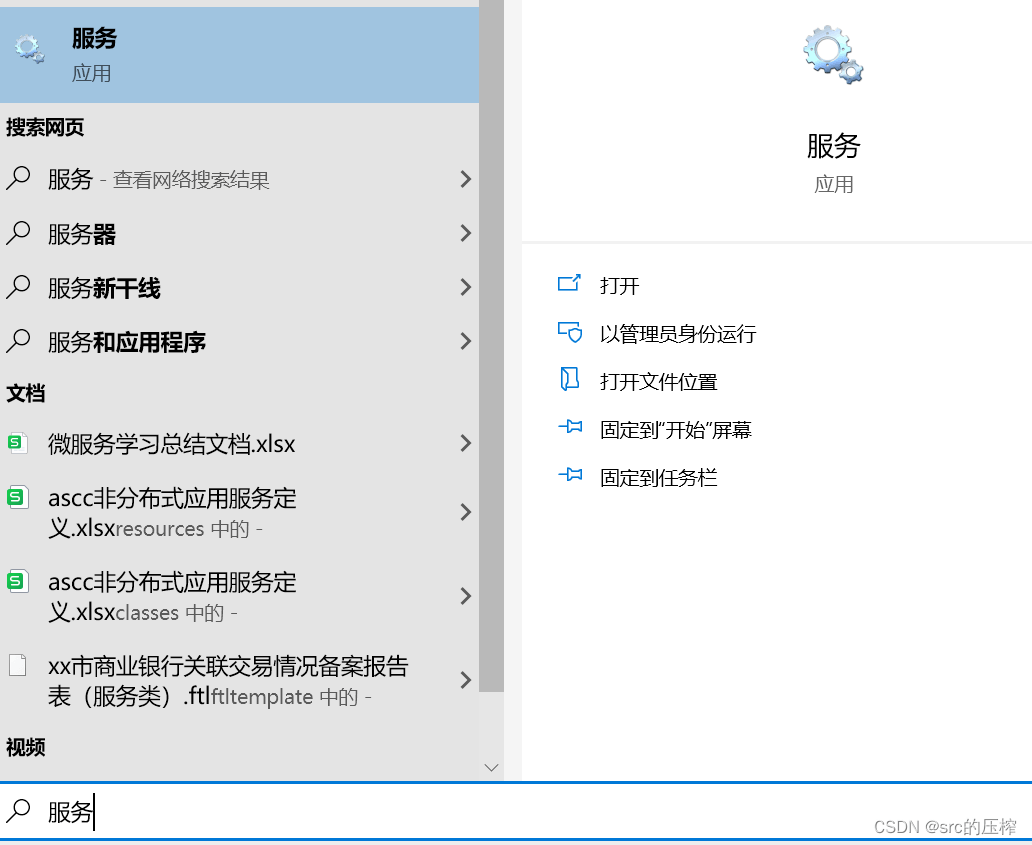The height and width of the screenshot is (845, 1032).
Task: Expand the 服务 web search results arrow
Action: tap(465, 179)
